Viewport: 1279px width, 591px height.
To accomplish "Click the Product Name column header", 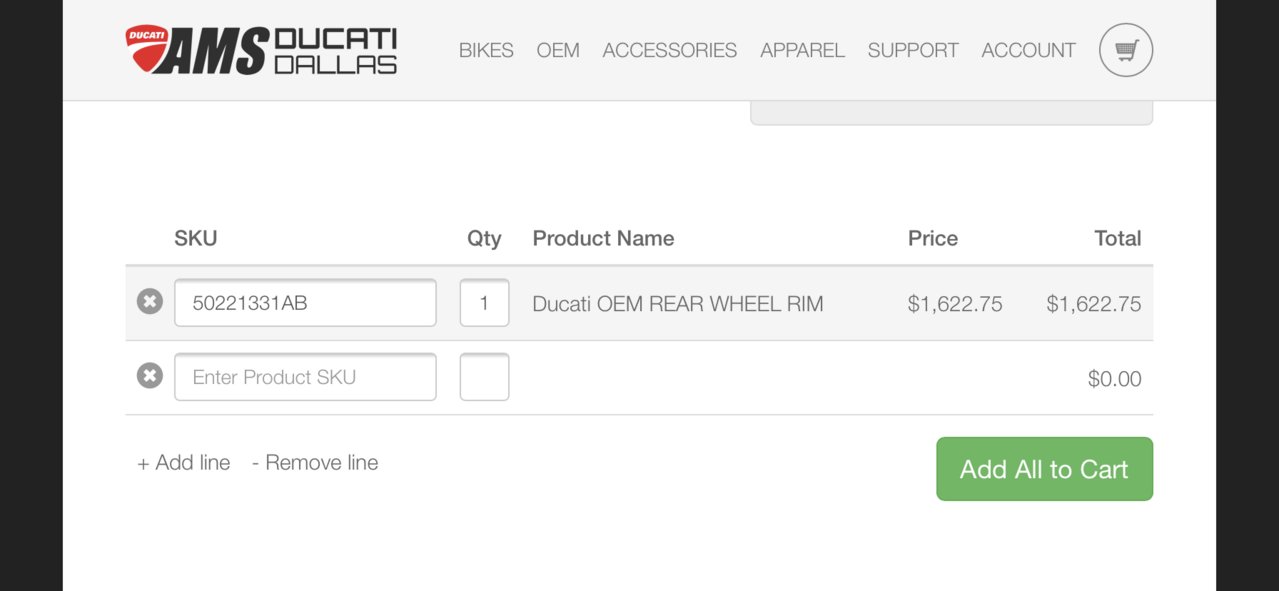I will click(603, 238).
